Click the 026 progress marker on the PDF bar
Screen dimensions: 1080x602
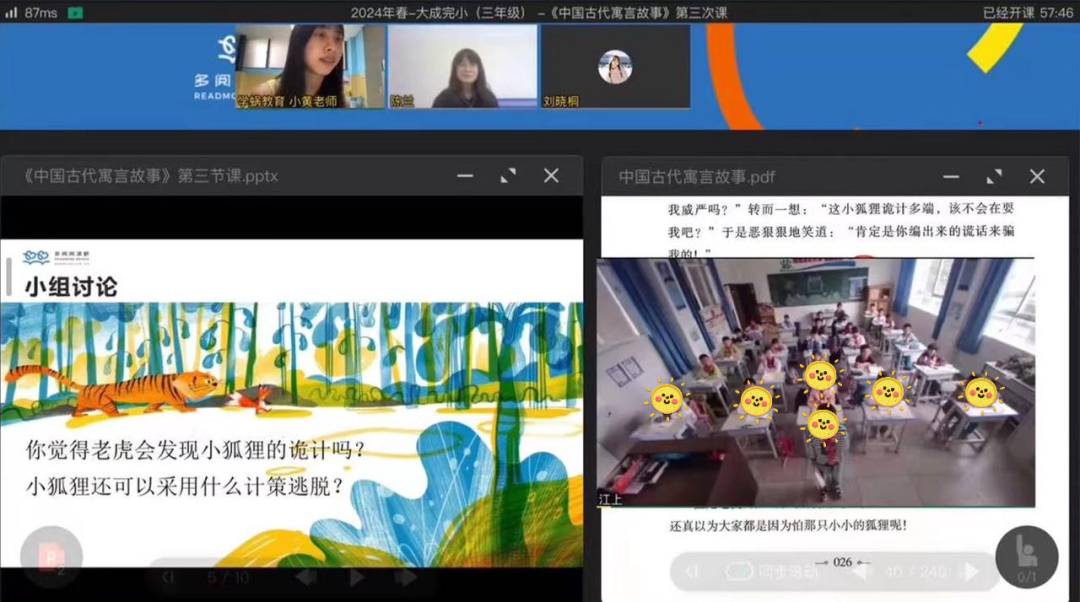(845, 563)
